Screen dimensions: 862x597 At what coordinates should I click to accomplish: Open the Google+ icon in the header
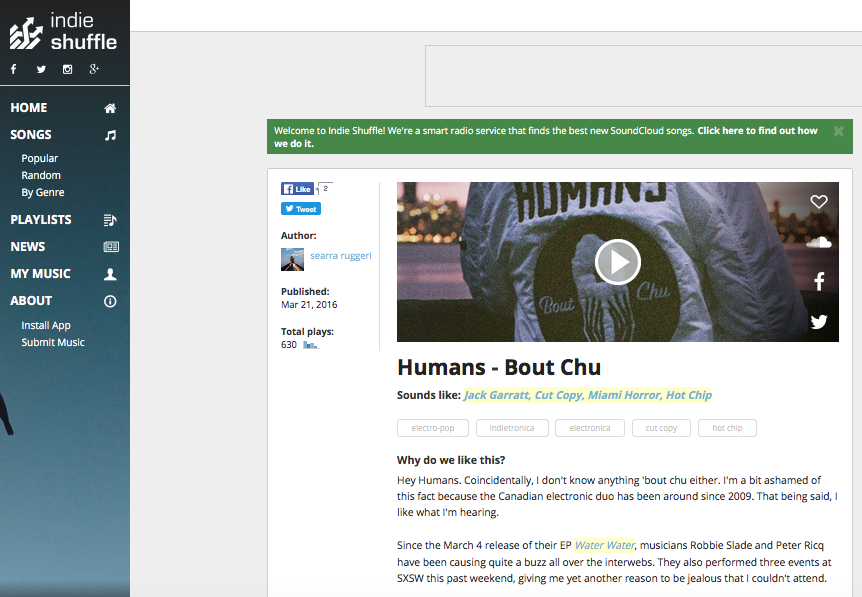[x=94, y=68]
